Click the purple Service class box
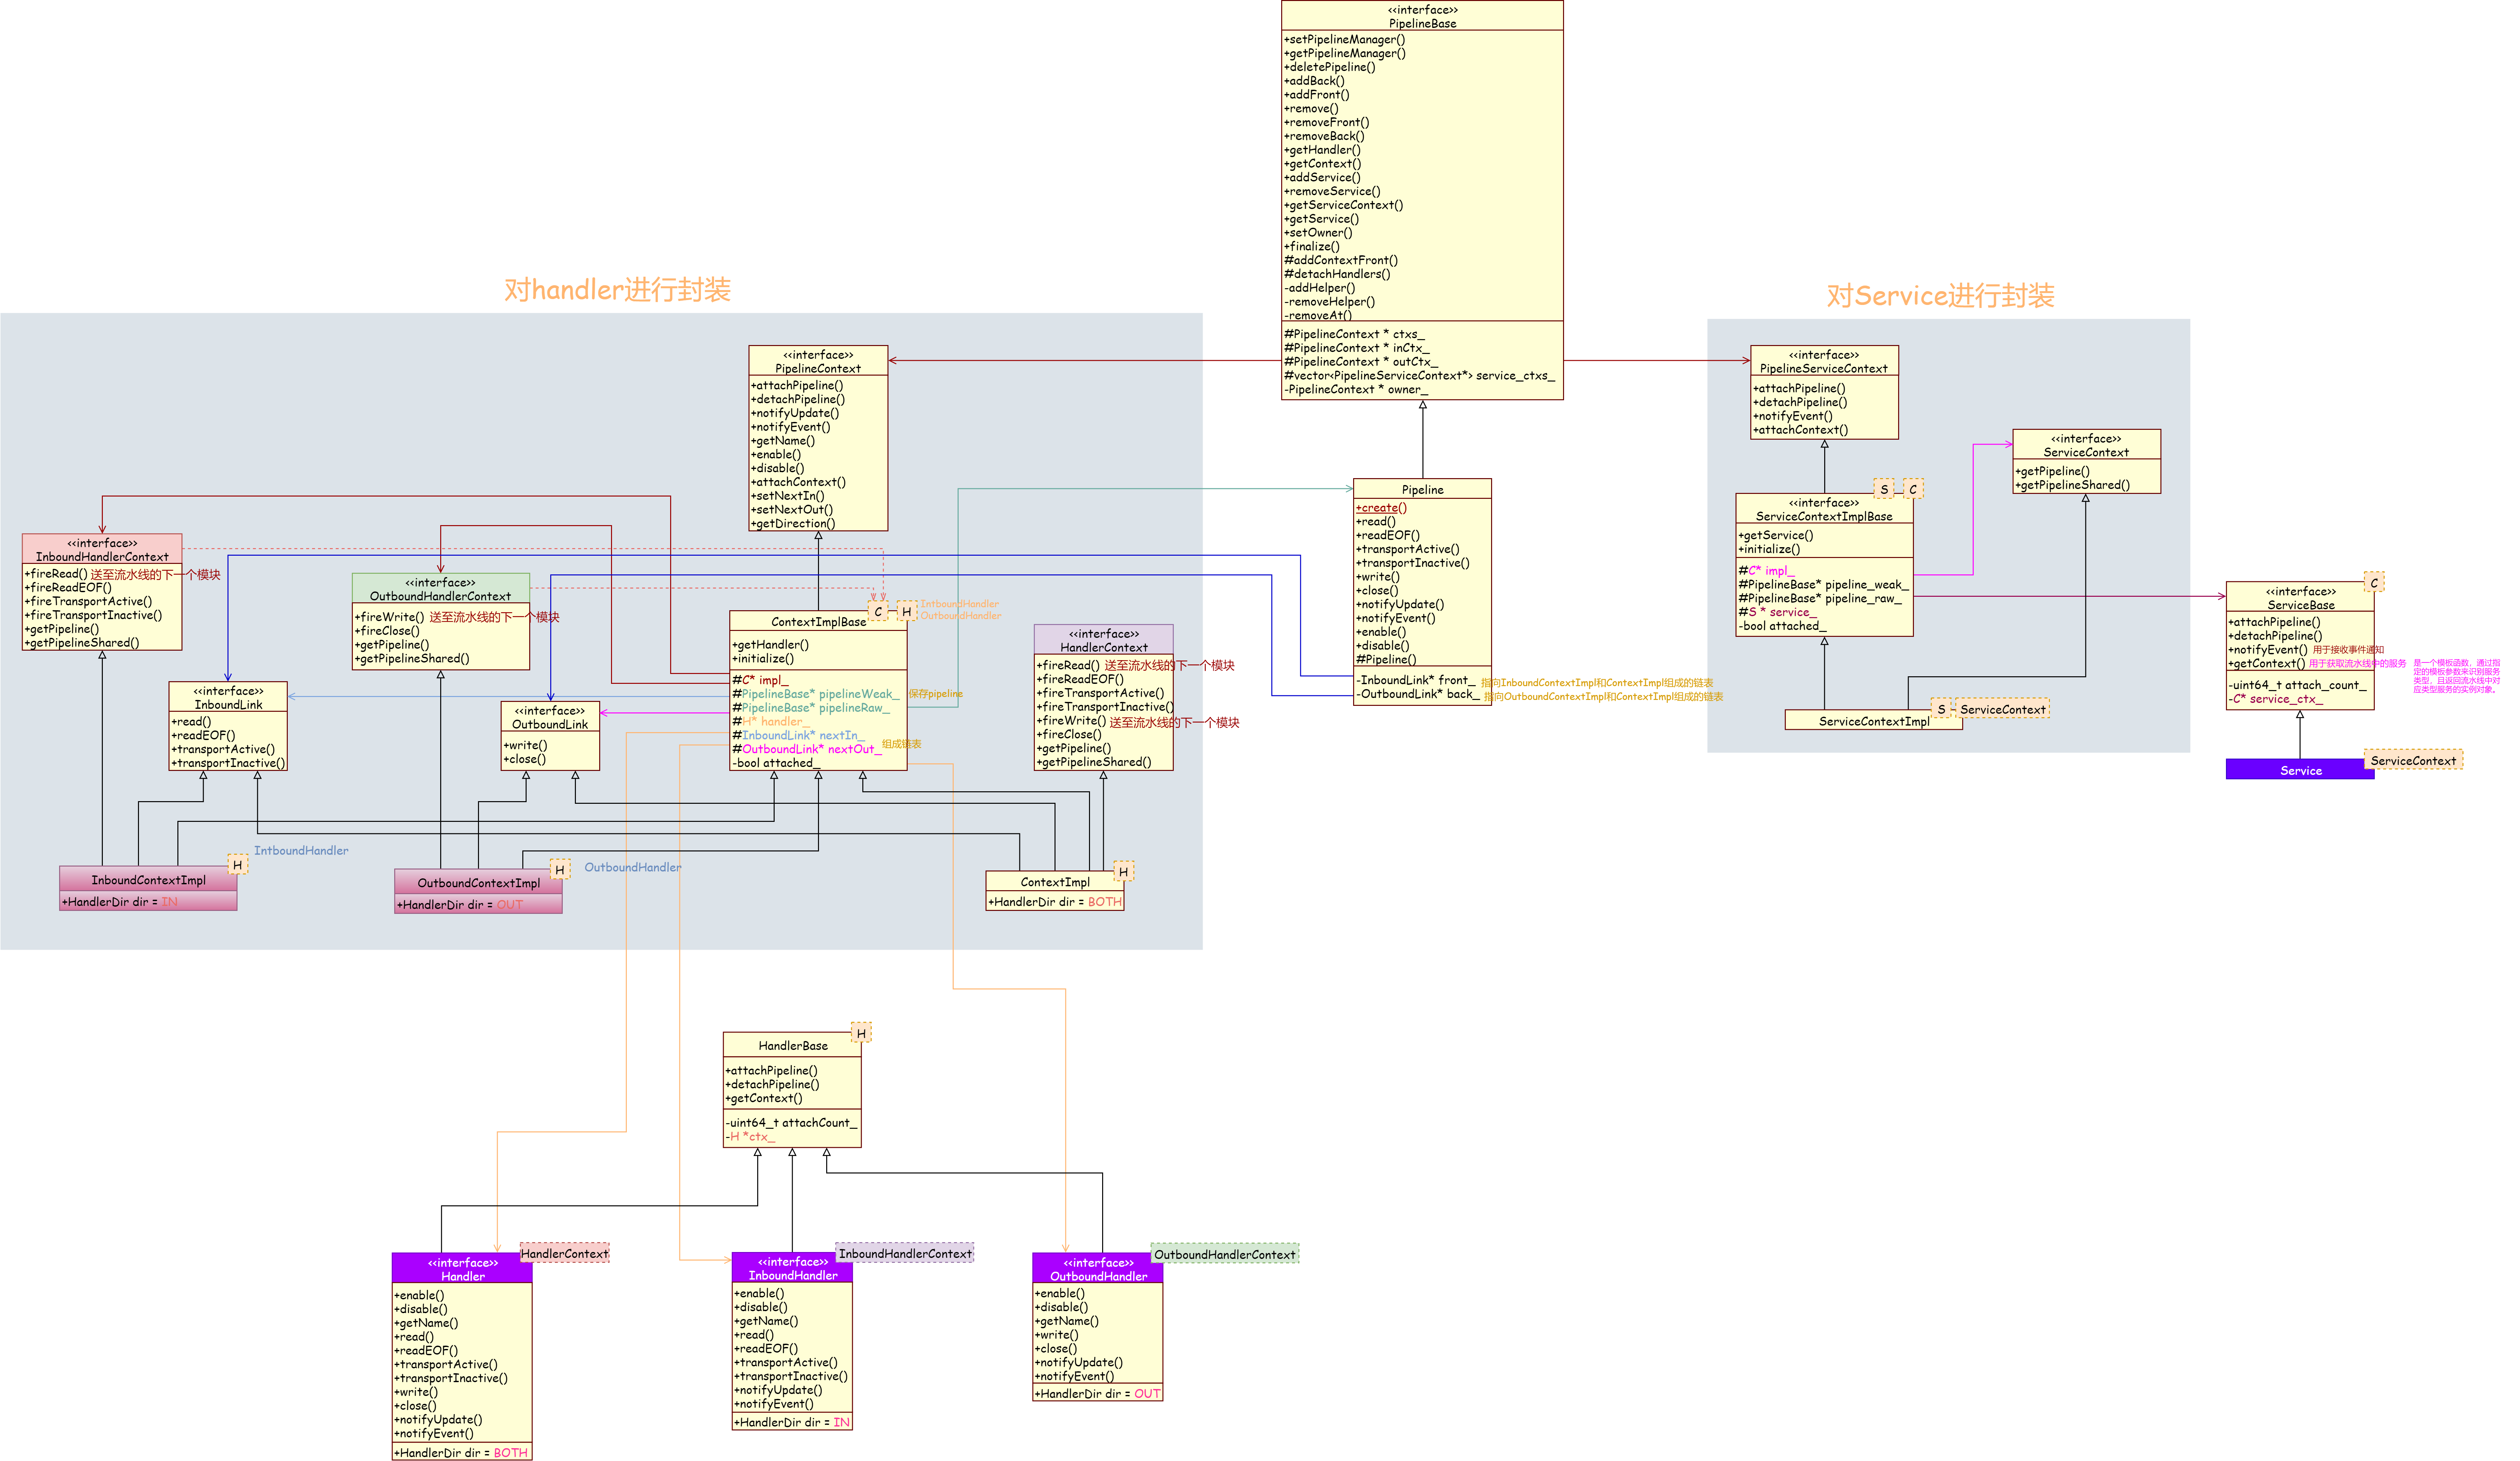This screenshot has height=1461, width=2520. 2300,770
